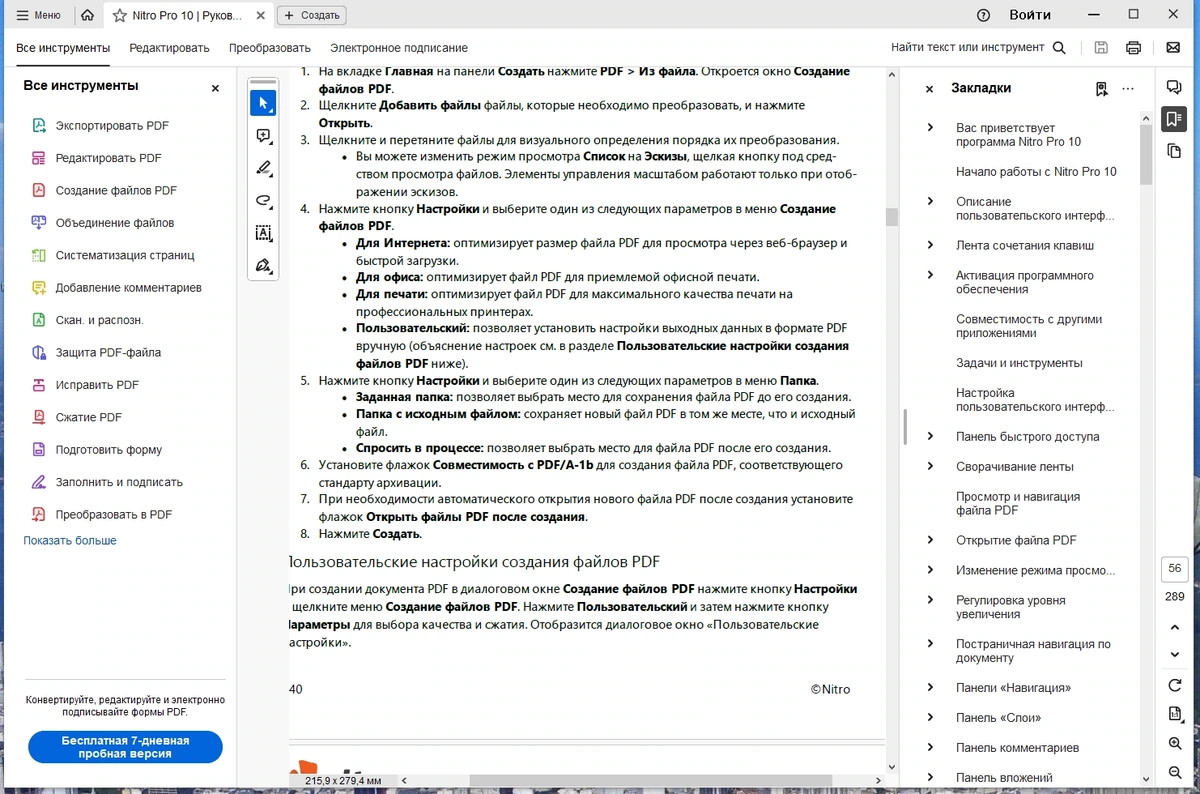This screenshot has width=1200, height=794.
Task: Switch to the 'Электронное подписание' tab
Action: pos(399,48)
